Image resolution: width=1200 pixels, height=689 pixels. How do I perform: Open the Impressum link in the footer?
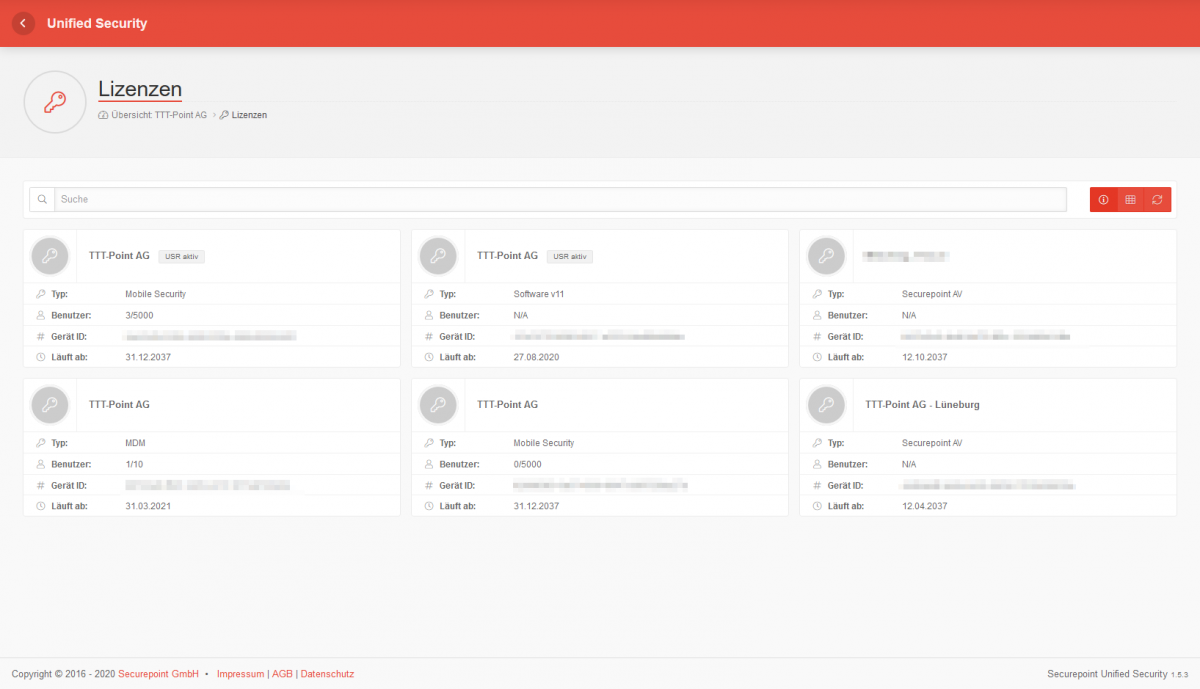240,674
